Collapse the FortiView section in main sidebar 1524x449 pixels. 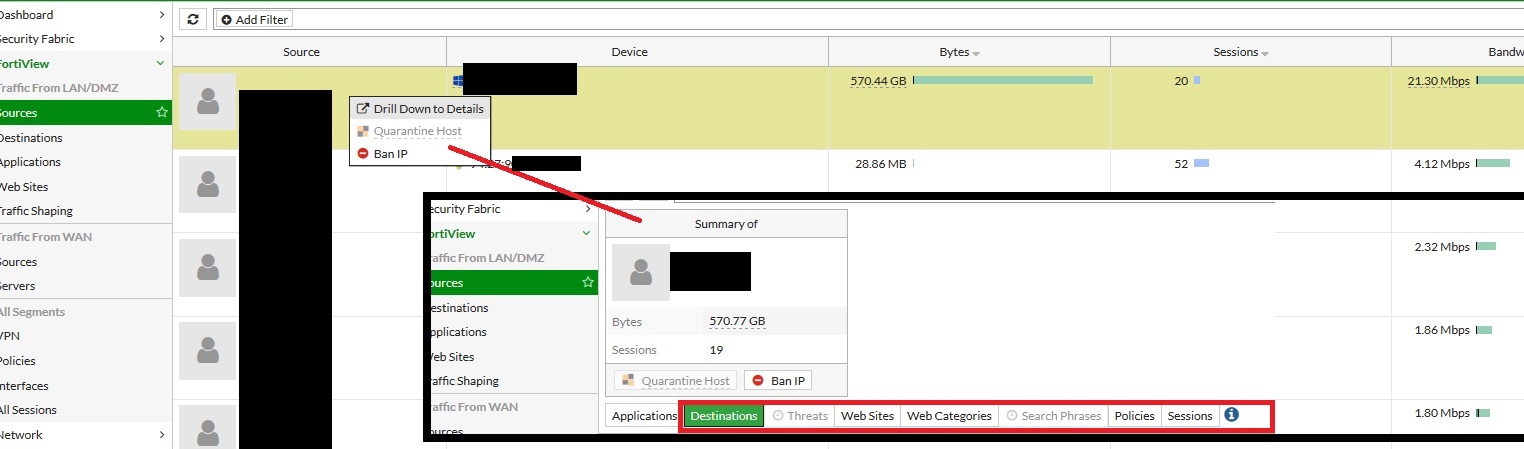162,63
